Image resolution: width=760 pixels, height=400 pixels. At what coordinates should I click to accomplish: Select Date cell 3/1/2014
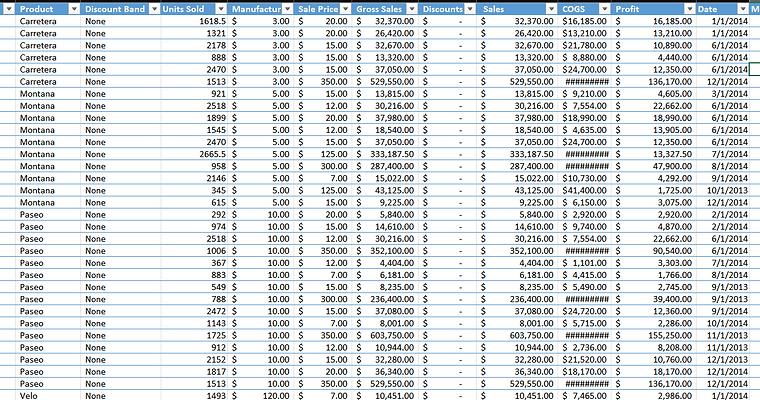pos(723,94)
